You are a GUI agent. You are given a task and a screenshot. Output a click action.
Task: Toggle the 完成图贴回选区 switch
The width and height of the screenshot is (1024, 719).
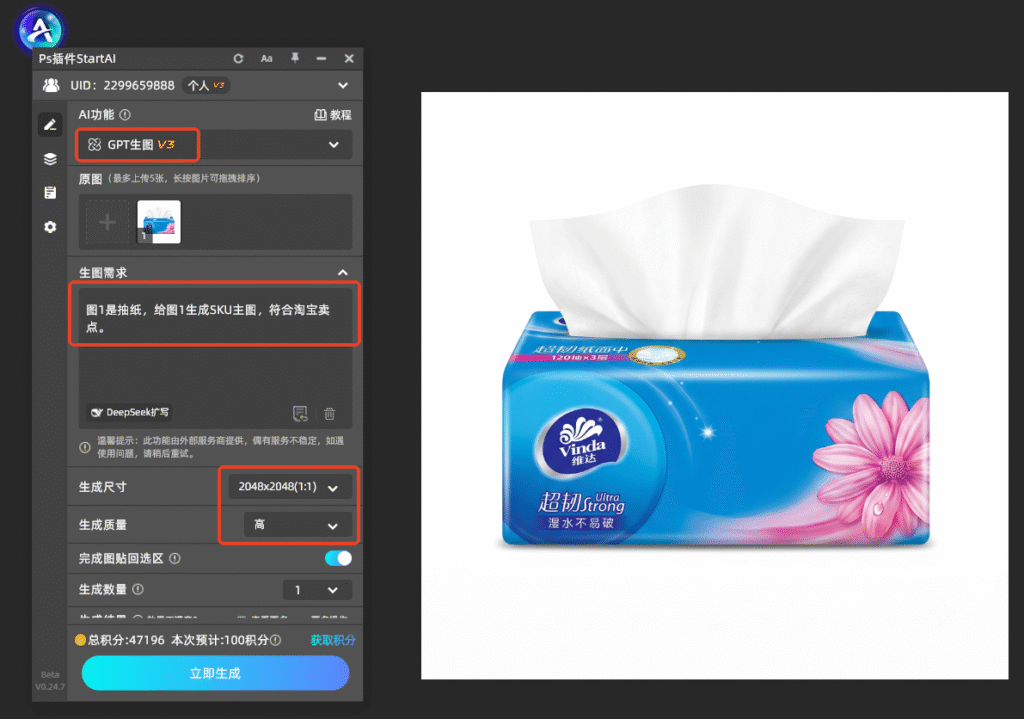(x=338, y=558)
